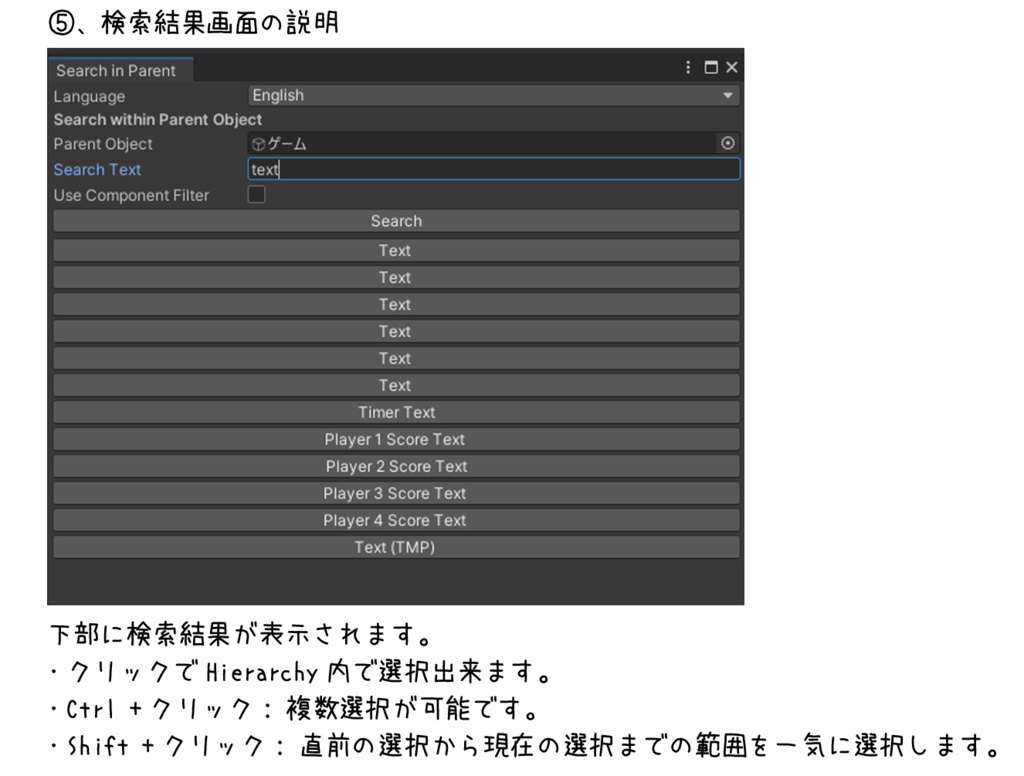Open the window options kebab menu

pos(687,68)
